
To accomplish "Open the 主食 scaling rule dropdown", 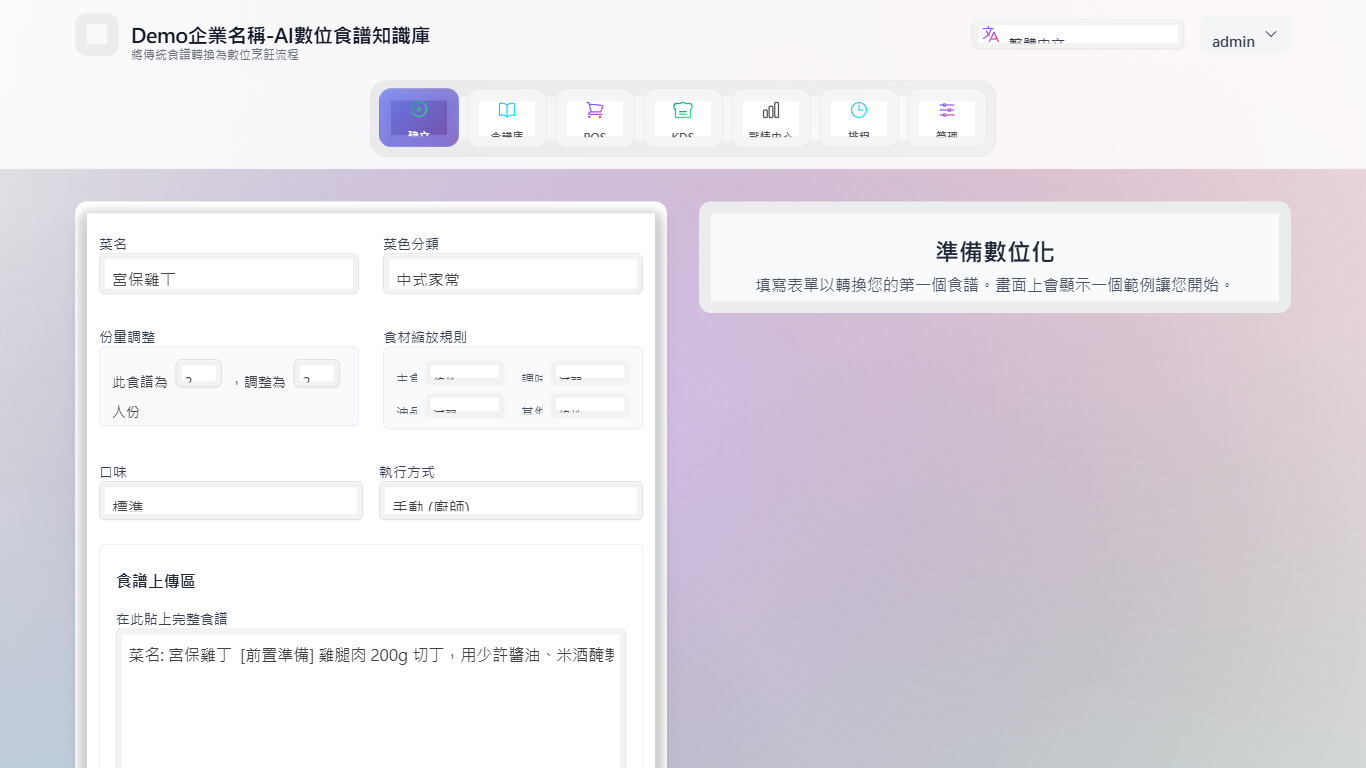I will point(465,372).
